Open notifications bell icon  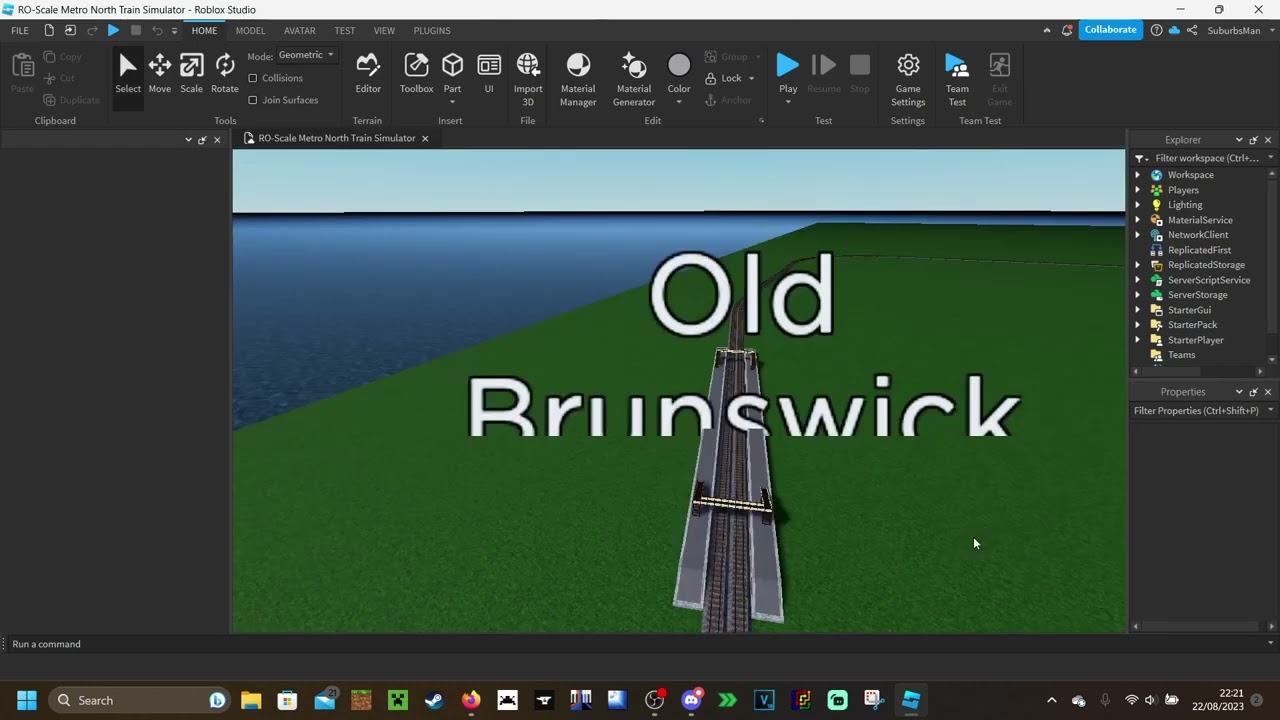point(1067,30)
